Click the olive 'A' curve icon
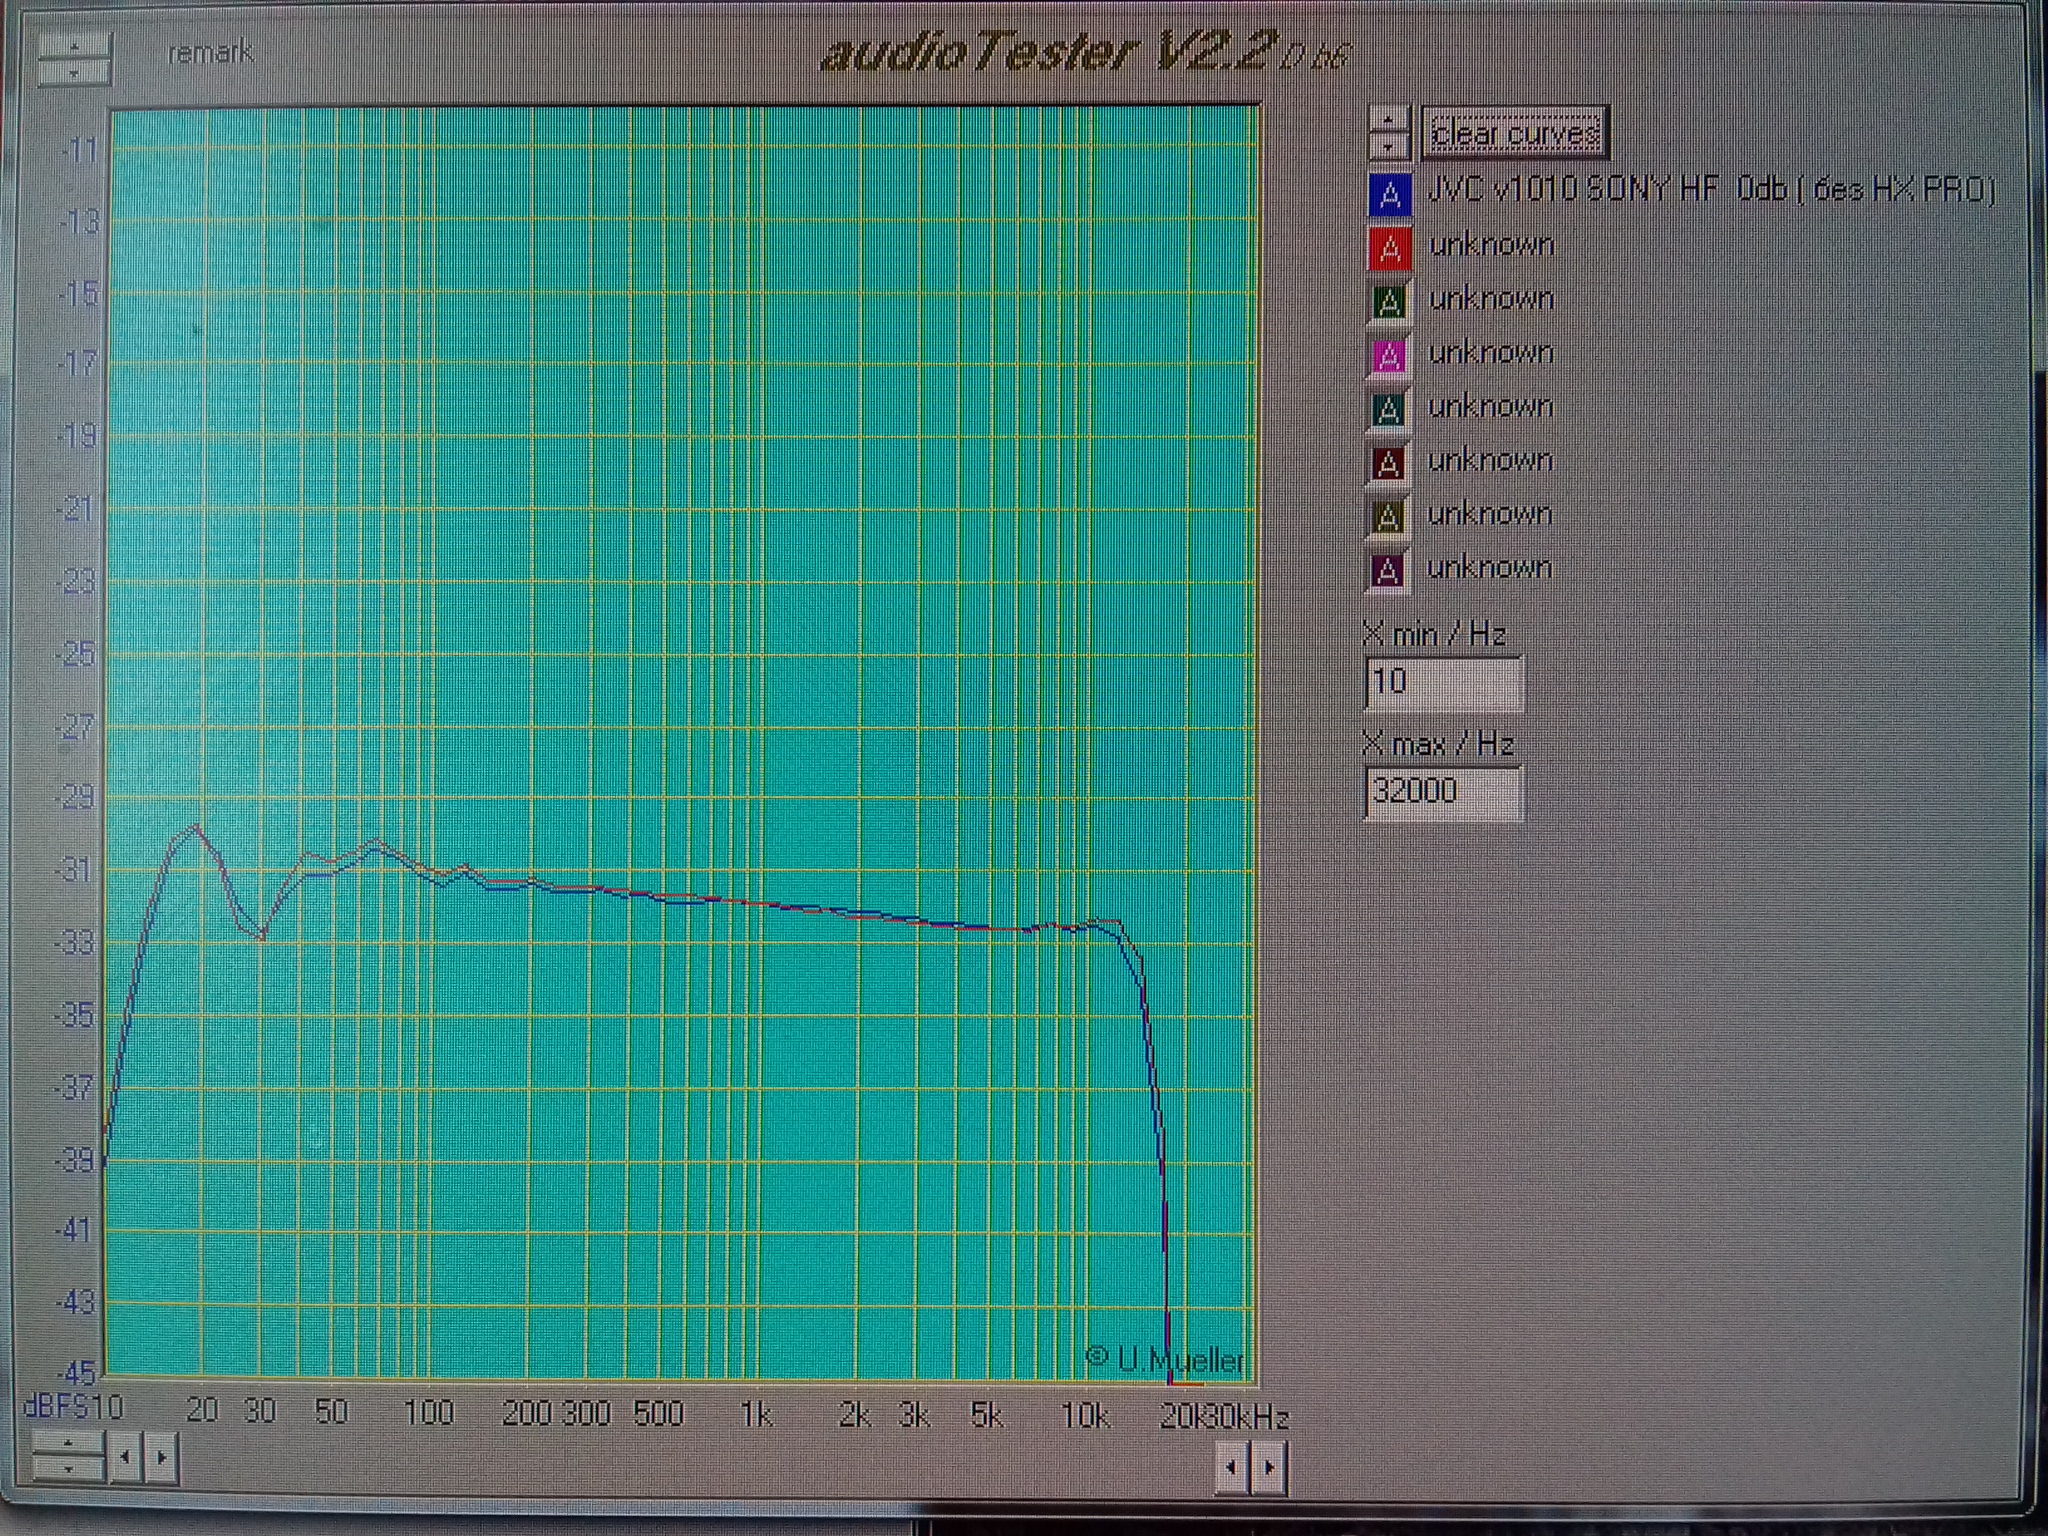The height and width of the screenshot is (1536, 2048). pyautogui.click(x=1387, y=518)
